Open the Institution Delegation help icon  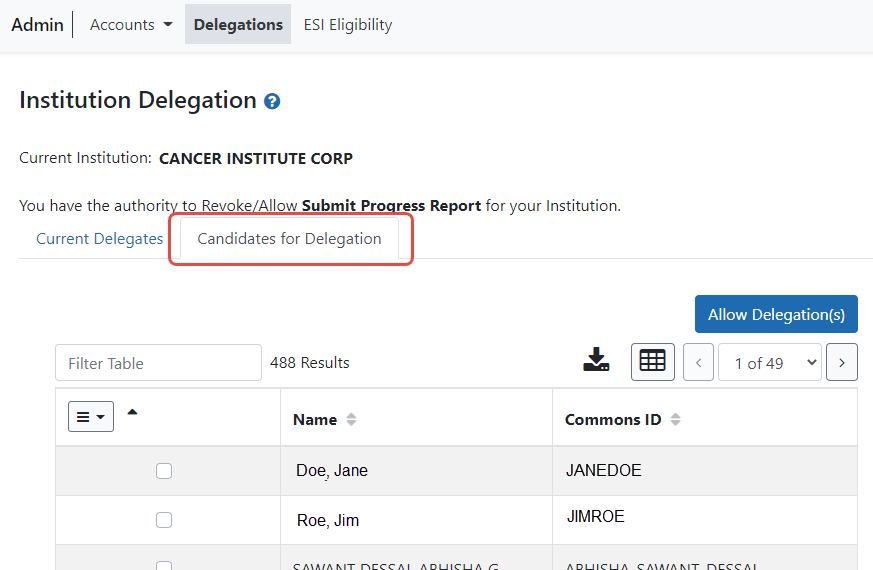[272, 102]
